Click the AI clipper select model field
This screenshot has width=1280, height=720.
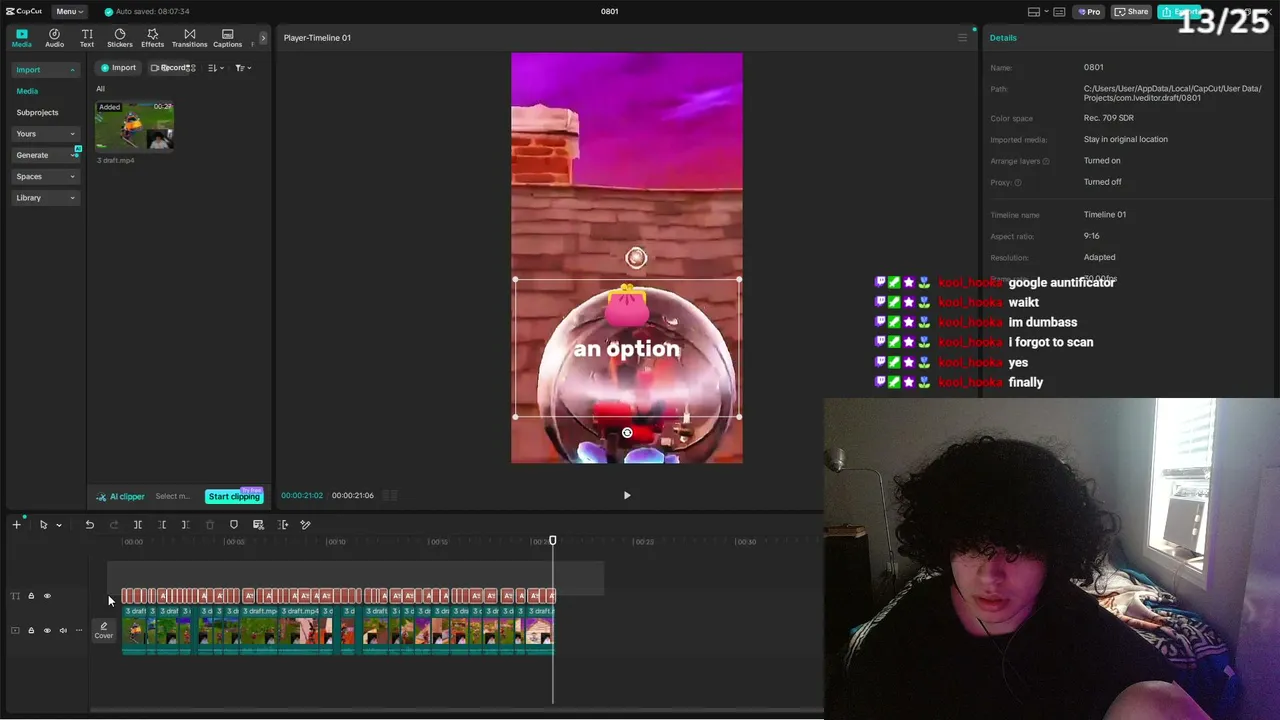pyautogui.click(x=173, y=497)
